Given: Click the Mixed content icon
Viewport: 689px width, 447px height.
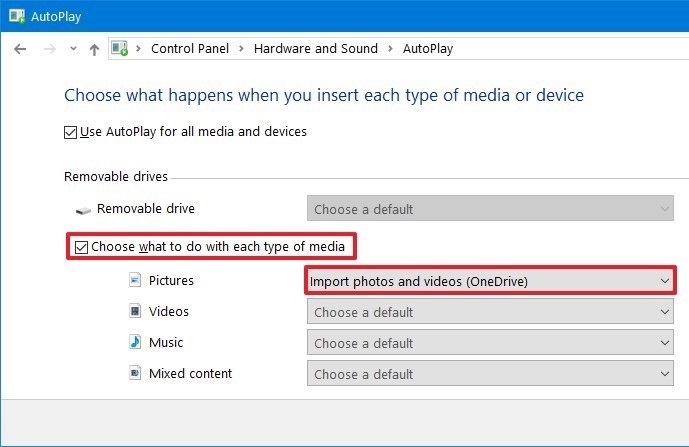Looking at the screenshot, I should [135, 374].
